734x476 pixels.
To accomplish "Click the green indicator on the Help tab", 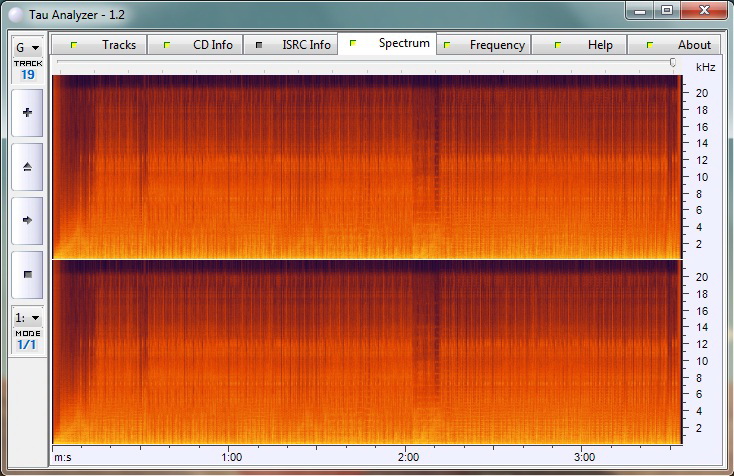I will [x=558, y=45].
